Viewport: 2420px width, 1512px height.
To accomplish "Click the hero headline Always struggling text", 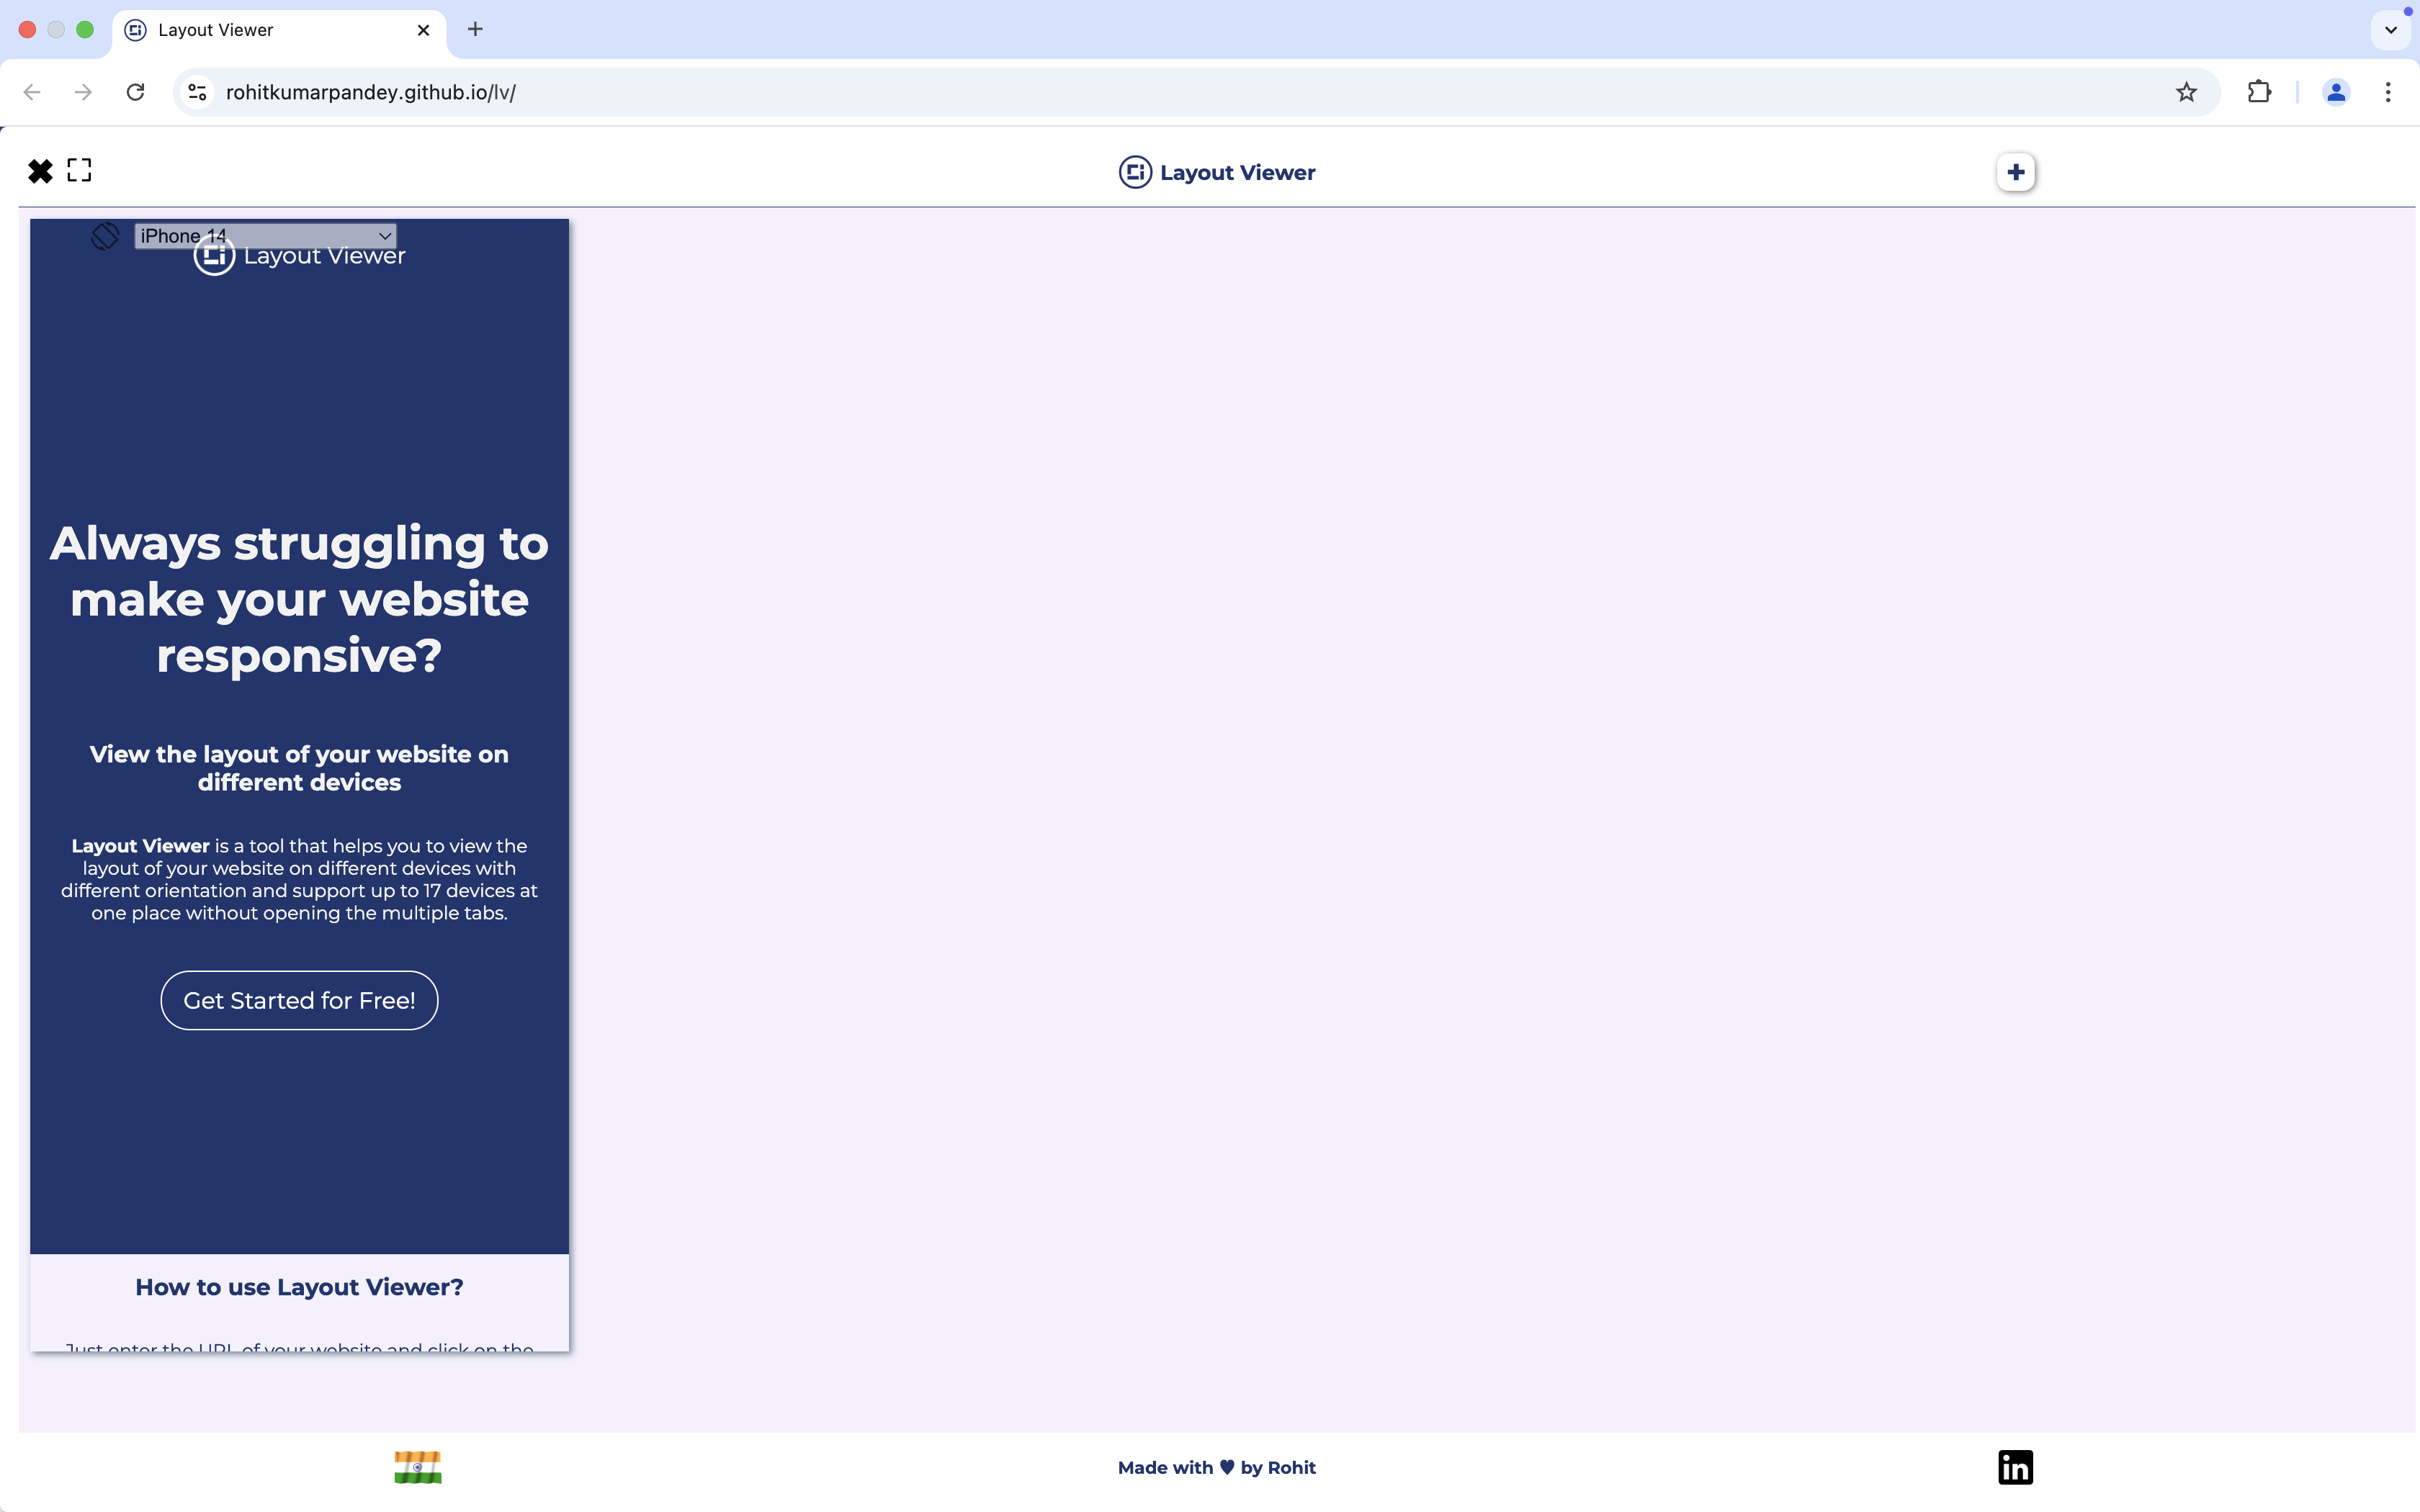I will 299,599.
